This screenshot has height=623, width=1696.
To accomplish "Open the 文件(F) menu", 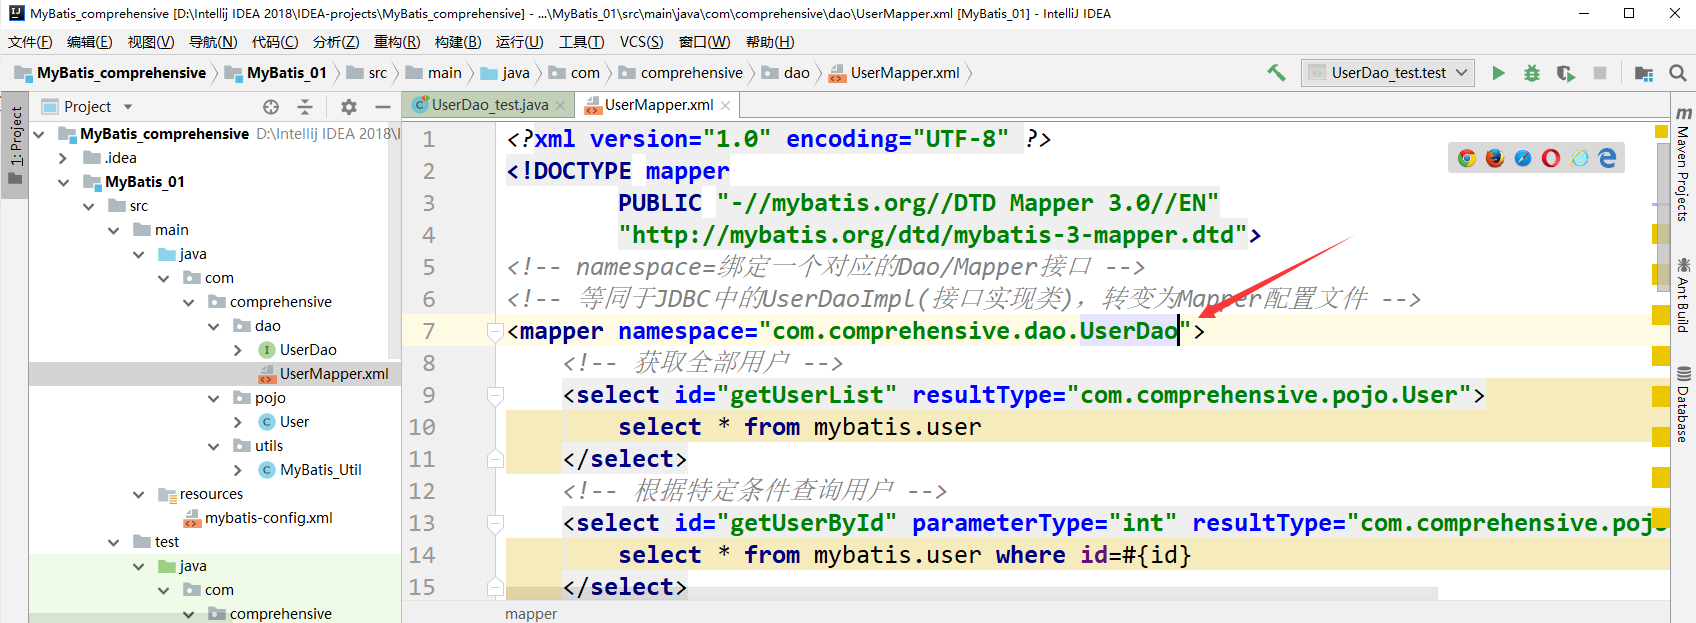I will pyautogui.click(x=30, y=42).
